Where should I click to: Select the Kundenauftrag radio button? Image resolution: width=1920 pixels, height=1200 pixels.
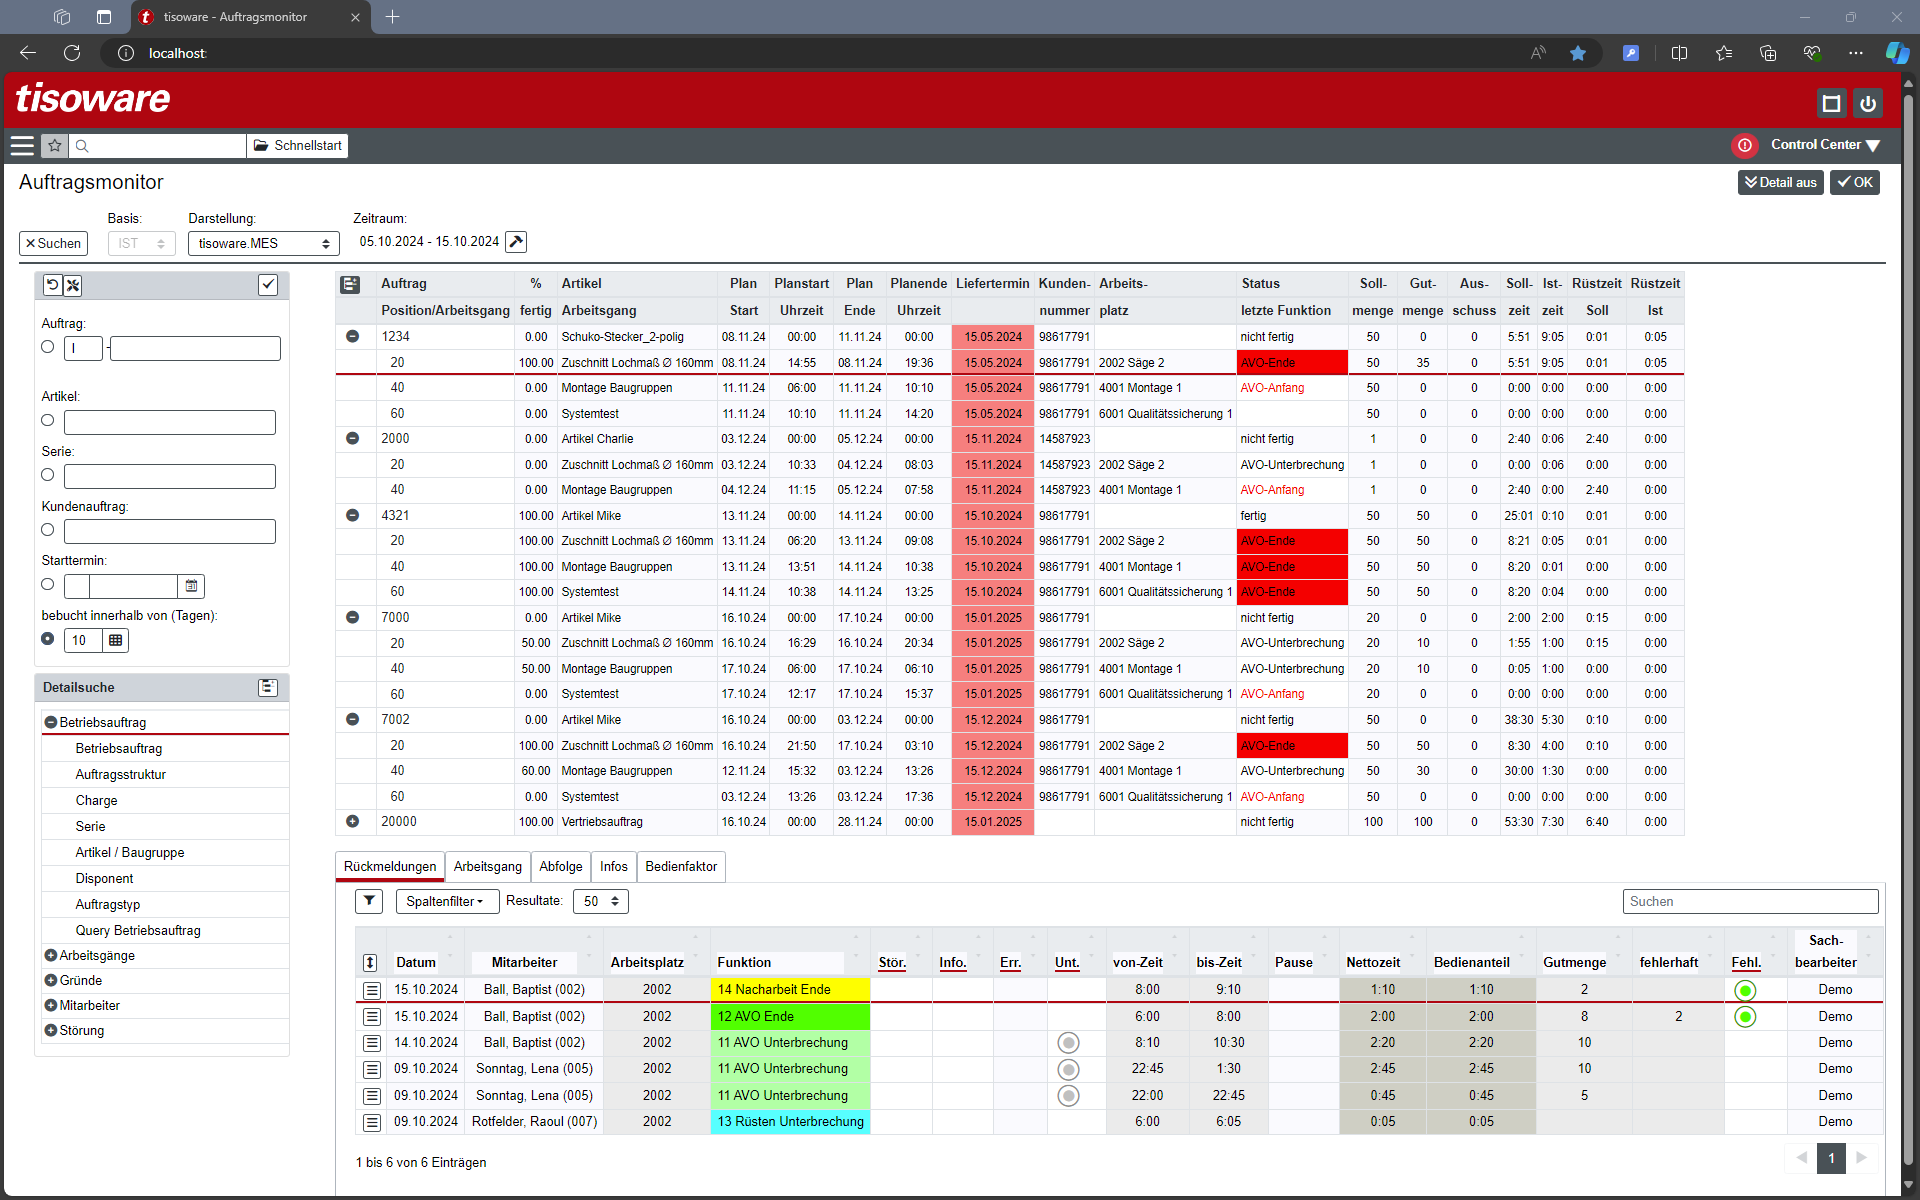coord(47,530)
